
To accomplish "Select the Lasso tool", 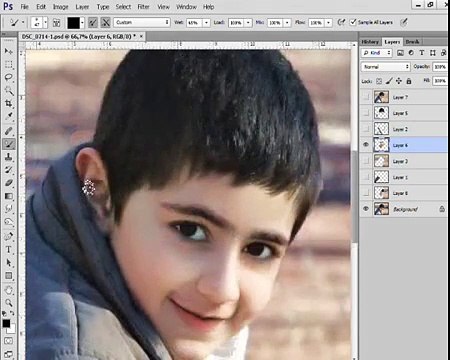I will coord(9,77).
